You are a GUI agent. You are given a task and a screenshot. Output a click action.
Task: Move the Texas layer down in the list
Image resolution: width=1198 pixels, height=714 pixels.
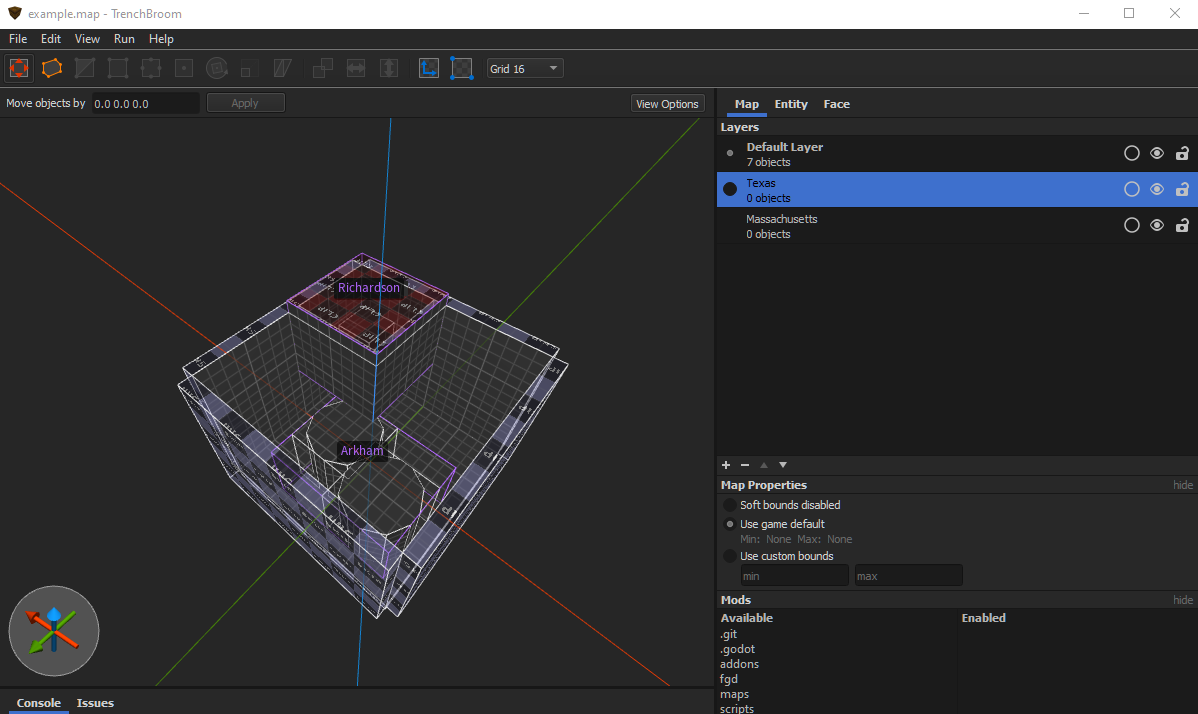pos(782,465)
